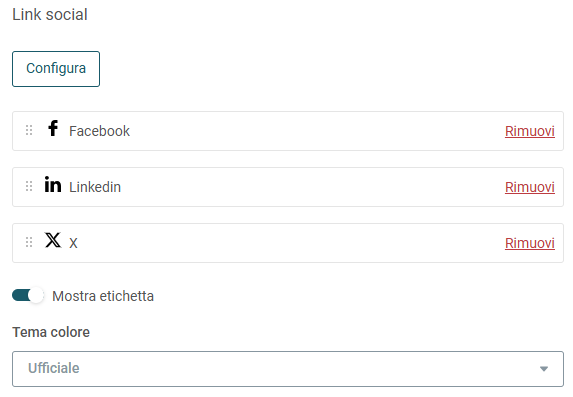573x397 pixels.
Task: Click the Configura button
Action: (x=56, y=69)
